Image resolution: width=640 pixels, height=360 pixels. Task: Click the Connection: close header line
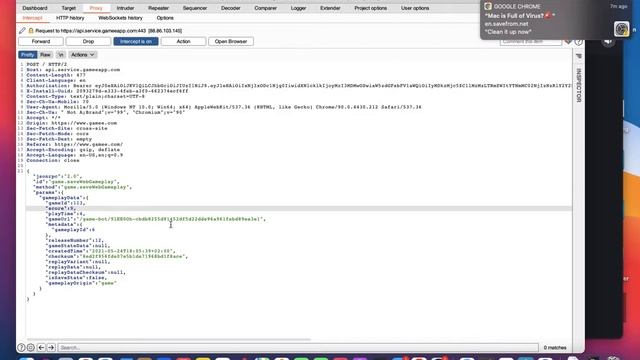[x=53, y=160]
